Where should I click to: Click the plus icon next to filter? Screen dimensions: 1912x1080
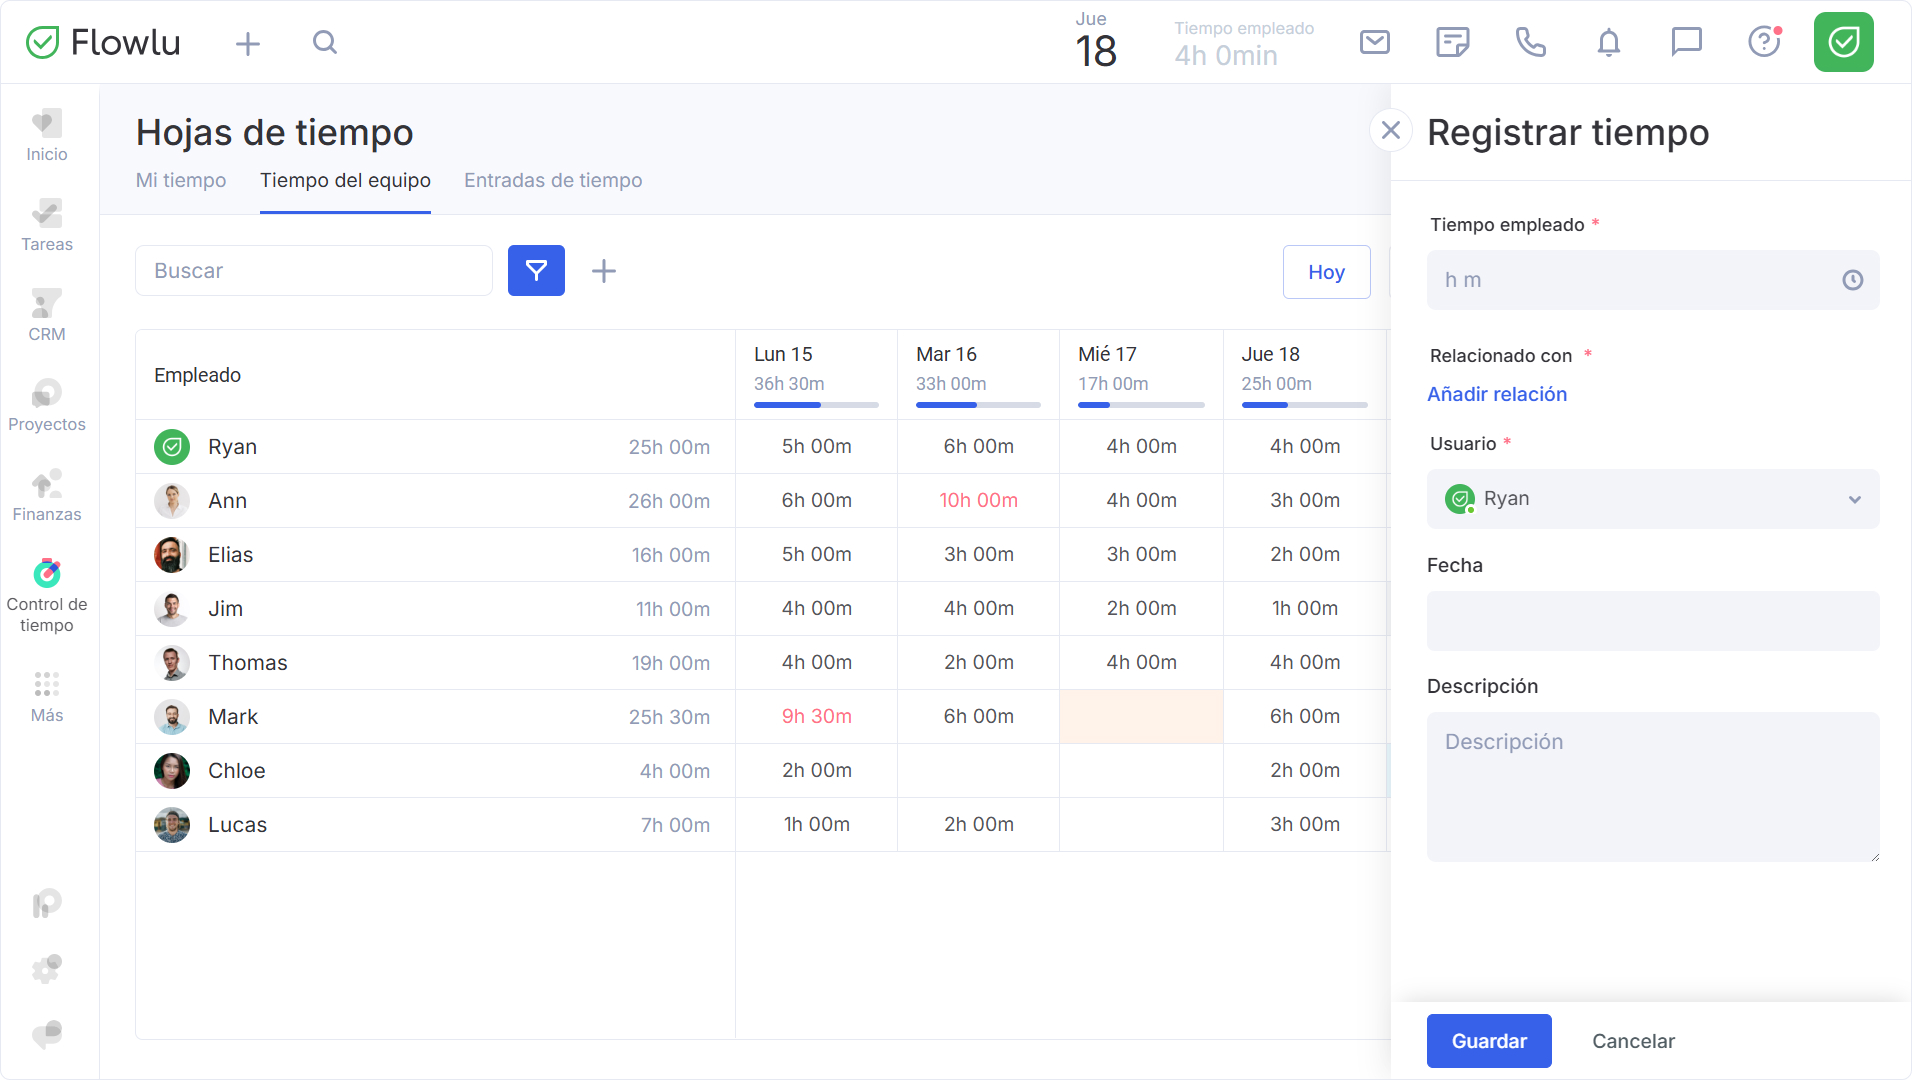pyautogui.click(x=604, y=271)
